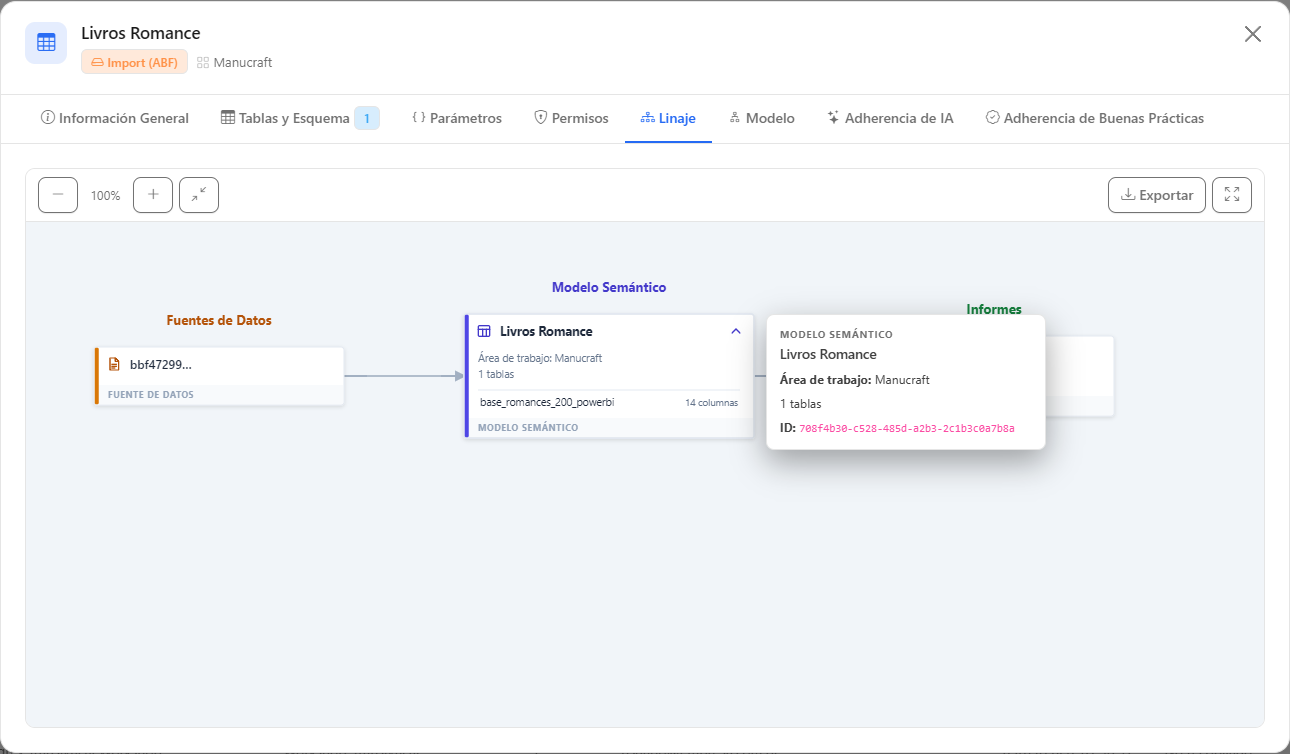Click the 100% zoom level text
The width and height of the screenshot is (1290, 754).
[x=105, y=195]
